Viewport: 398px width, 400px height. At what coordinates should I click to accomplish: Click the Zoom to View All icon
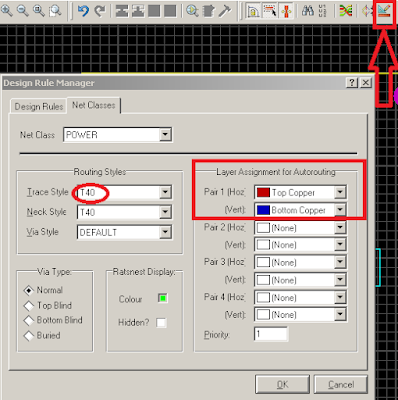point(39,10)
